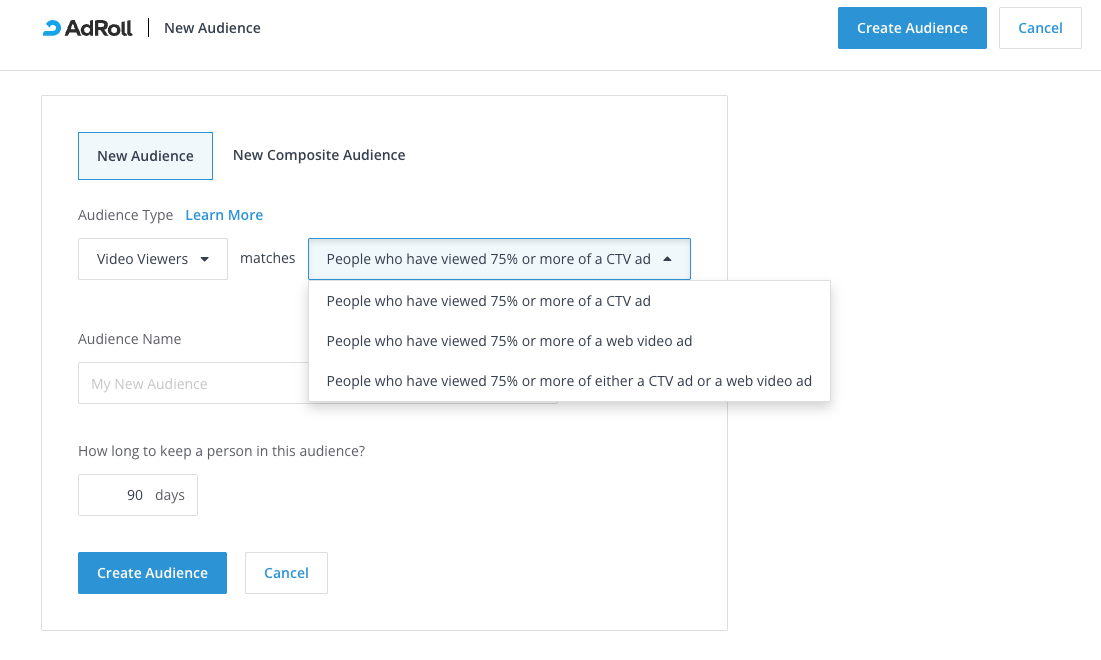Click the AdRoll logo icon

[51, 28]
